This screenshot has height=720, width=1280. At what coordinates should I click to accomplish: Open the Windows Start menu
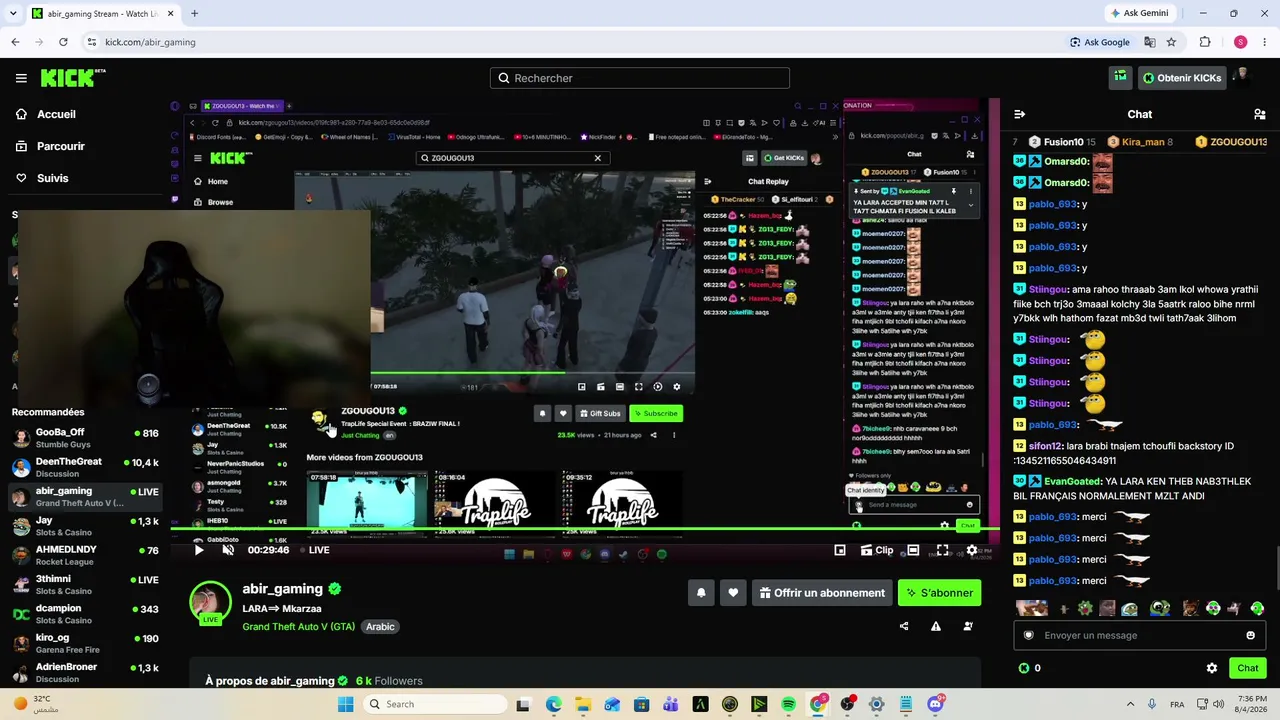point(345,704)
